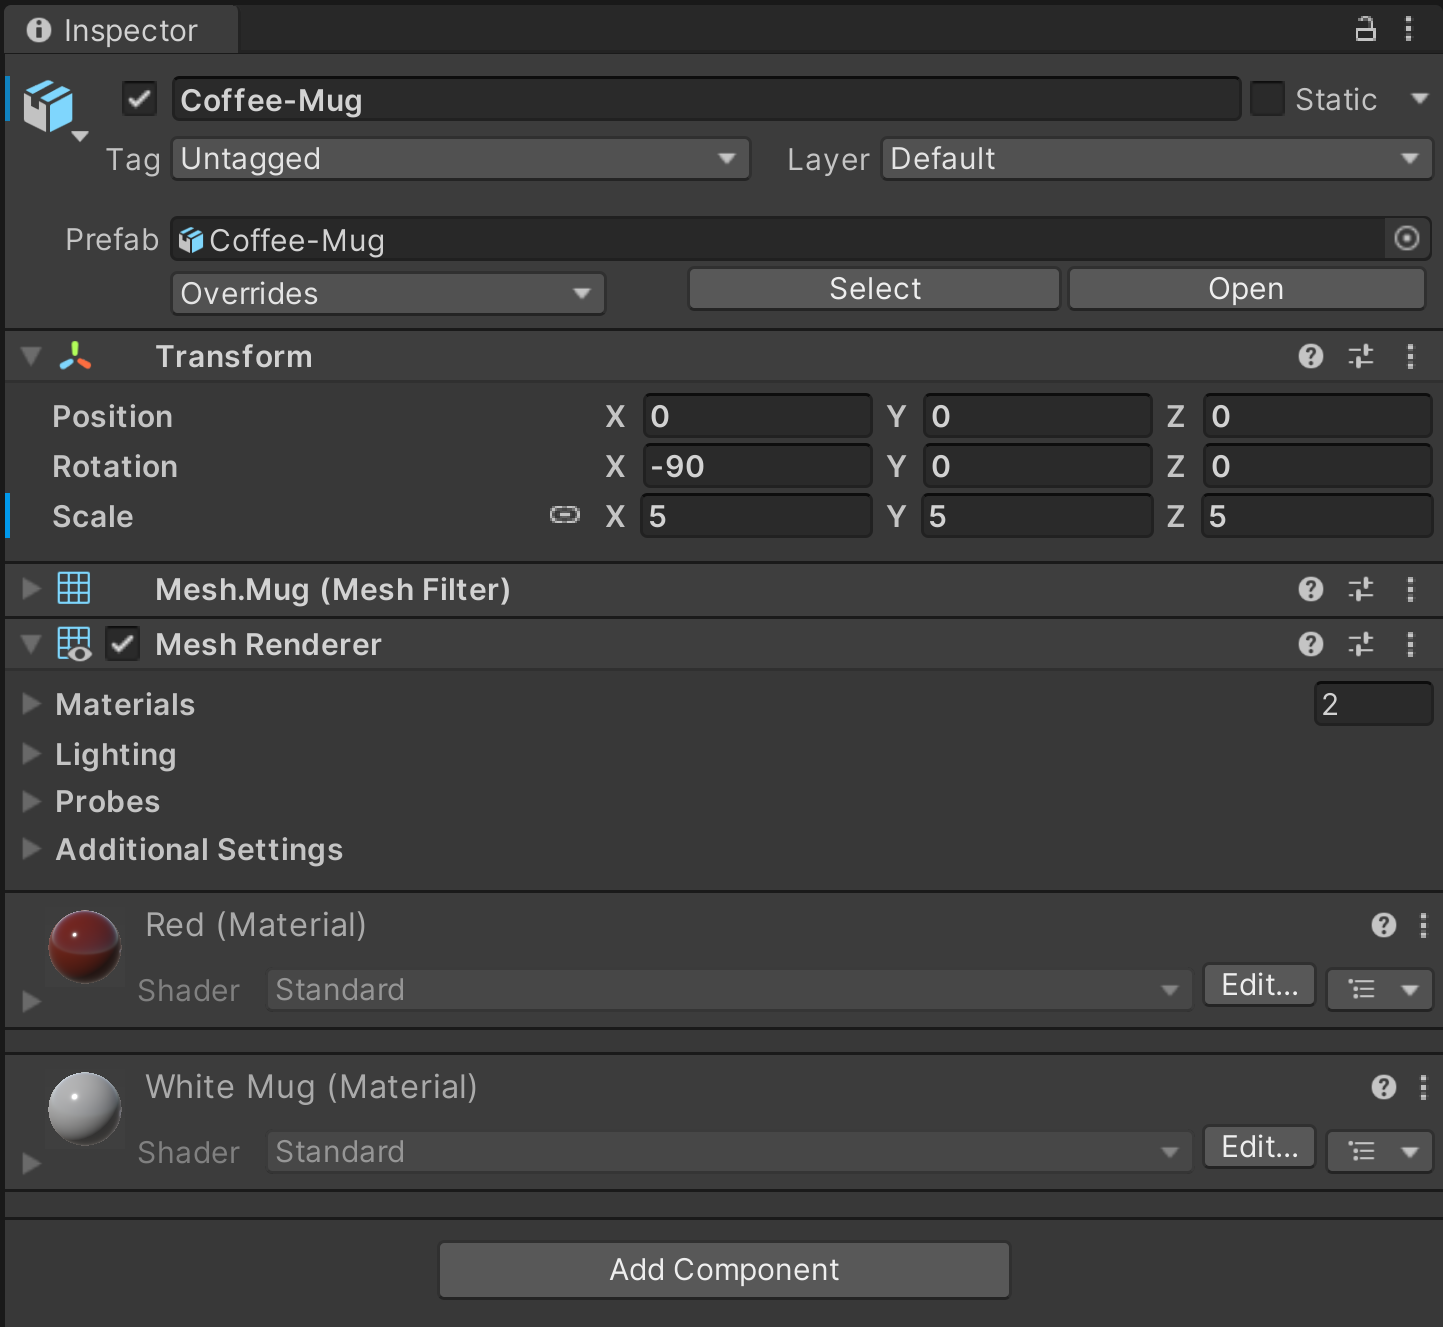Screen dimensions: 1443x1327
Task: Click the Mesh Renderer component icon
Action: click(x=74, y=644)
